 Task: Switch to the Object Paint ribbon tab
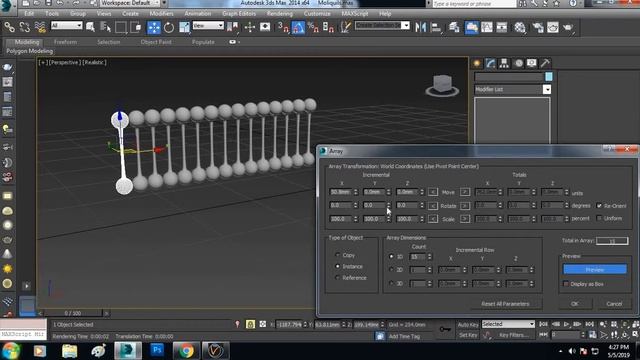[x=156, y=42]
